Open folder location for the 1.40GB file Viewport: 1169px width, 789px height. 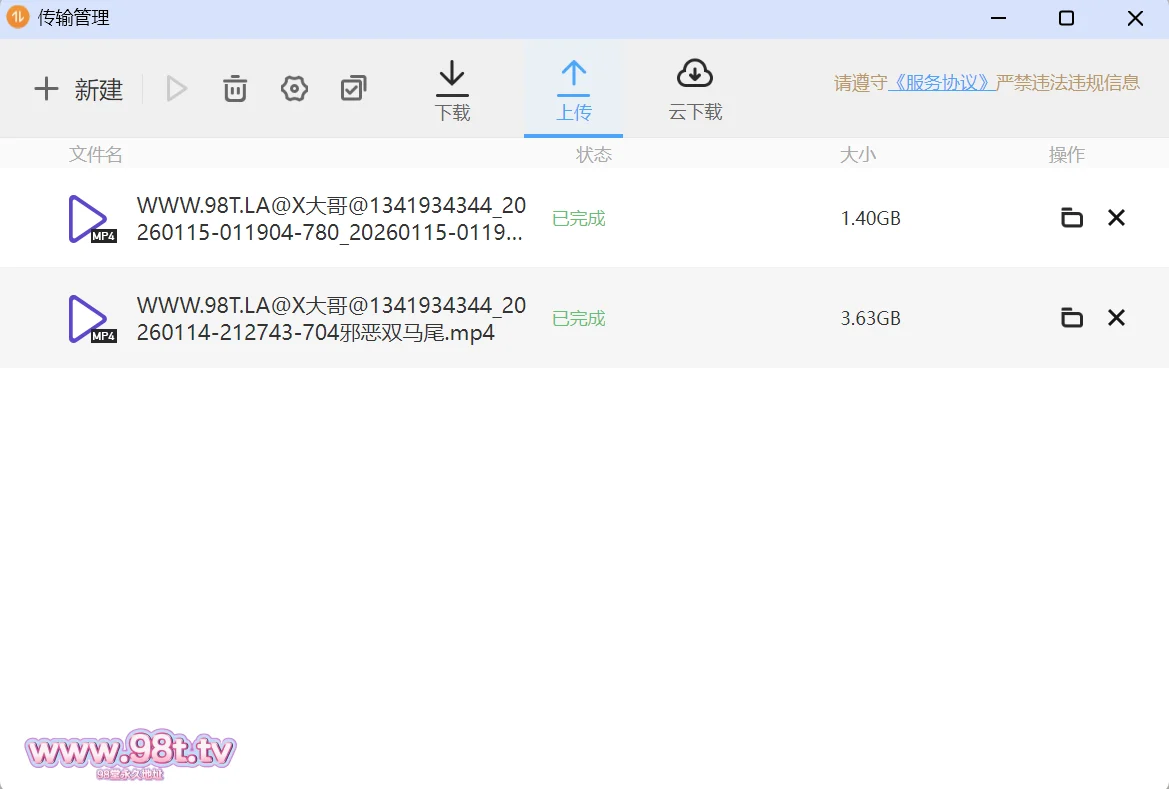click(1071, 218)
